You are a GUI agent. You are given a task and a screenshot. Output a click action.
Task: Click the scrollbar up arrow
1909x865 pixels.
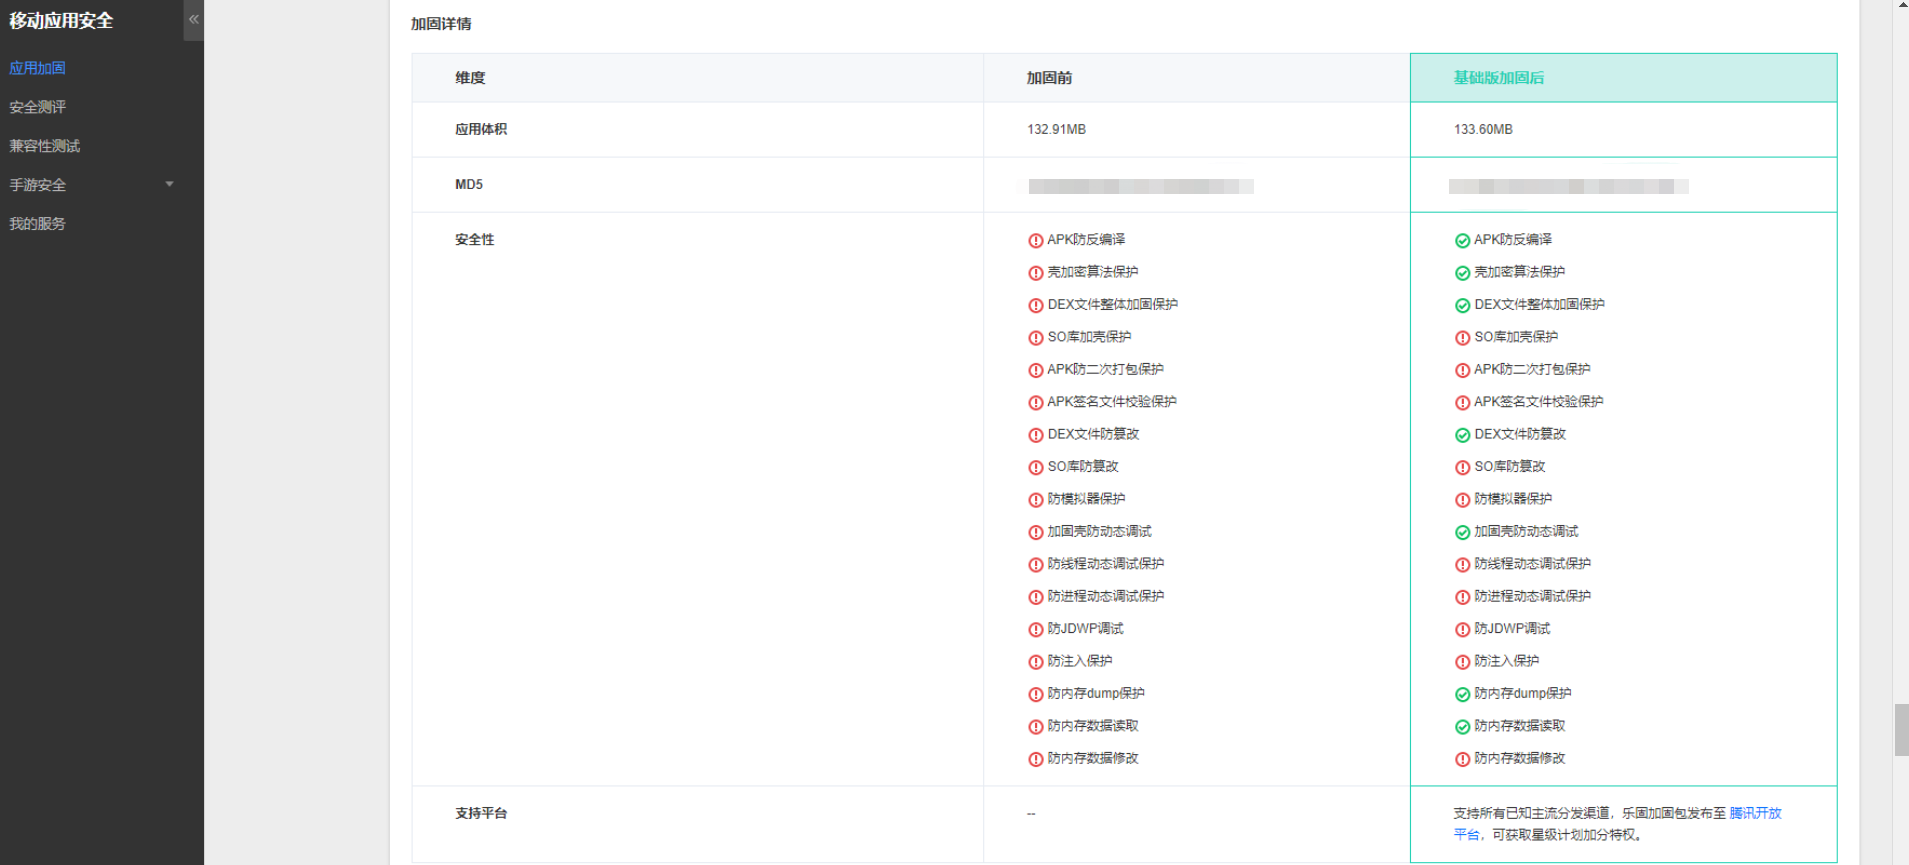[1901, 5]
